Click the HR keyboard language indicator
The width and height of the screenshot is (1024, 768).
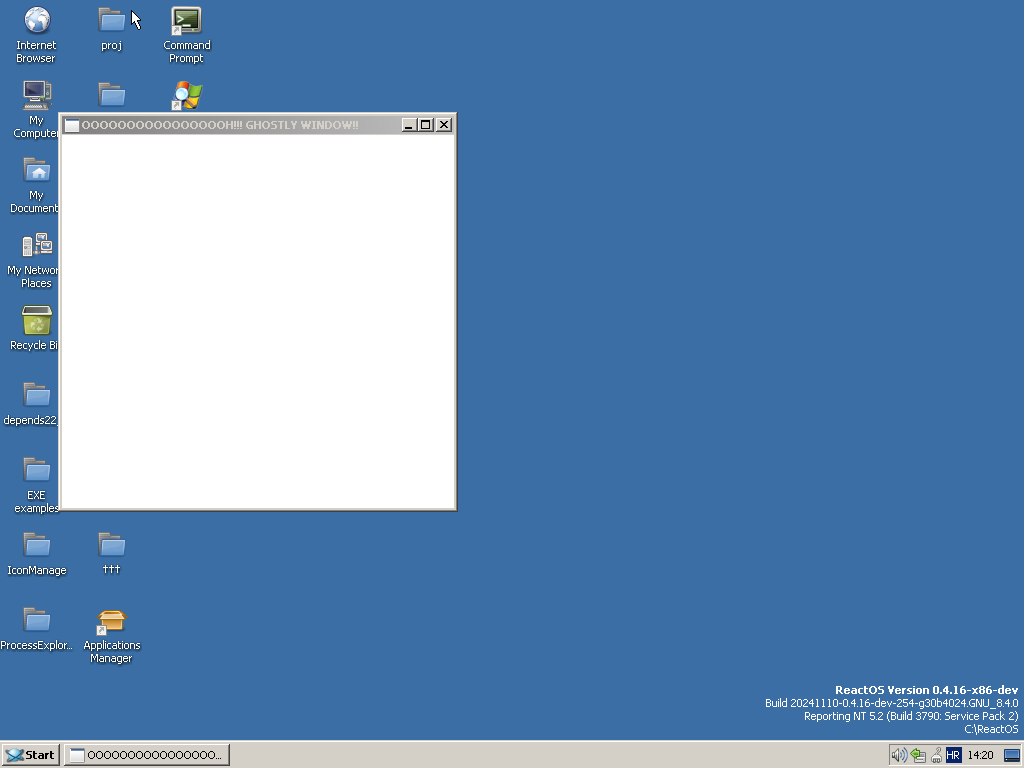pos(953,755)
